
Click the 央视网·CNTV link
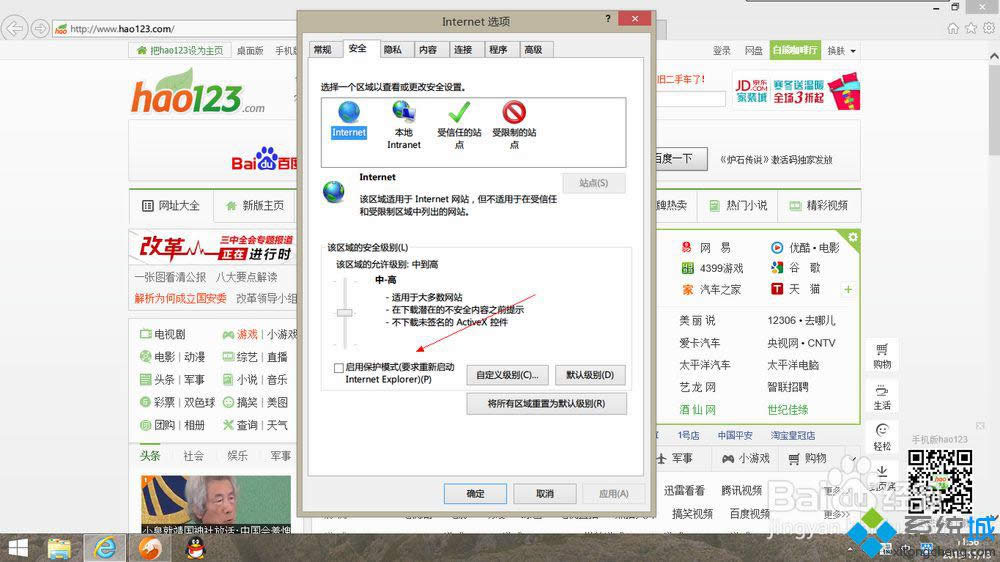(x=801, y=343)
